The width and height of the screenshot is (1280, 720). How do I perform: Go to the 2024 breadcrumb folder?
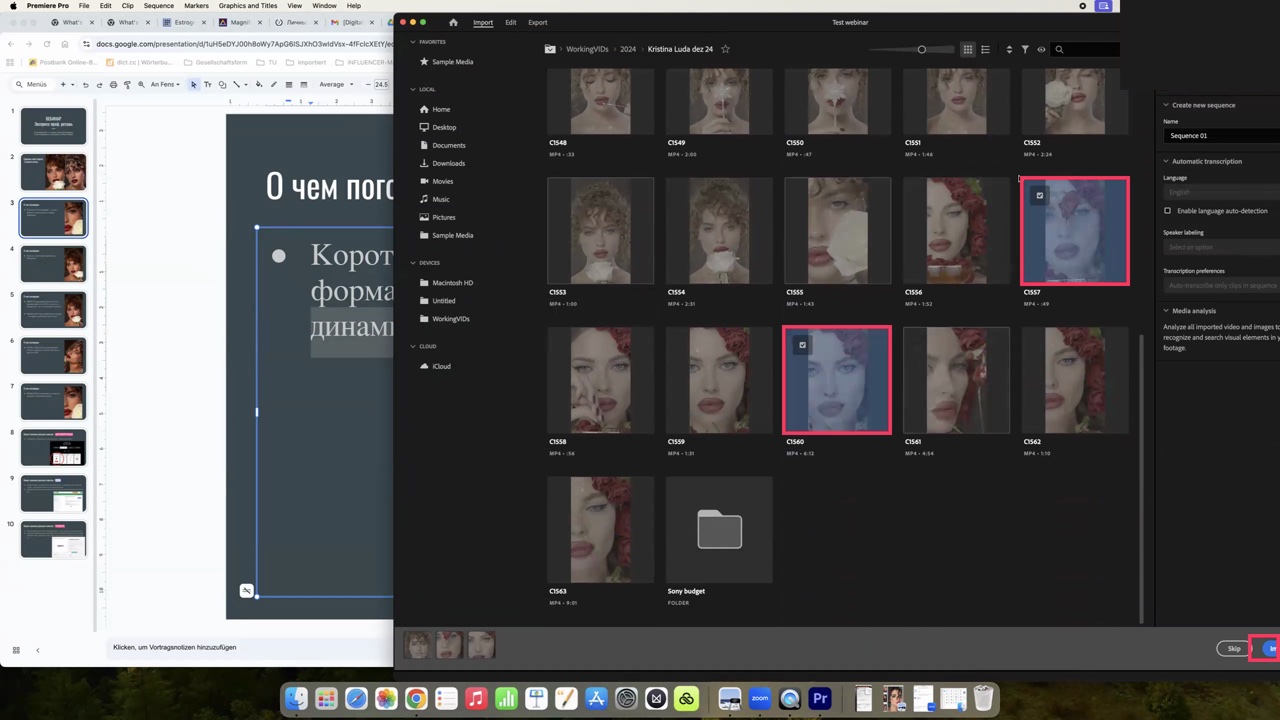pyautogui.click(x=627, y=49)
